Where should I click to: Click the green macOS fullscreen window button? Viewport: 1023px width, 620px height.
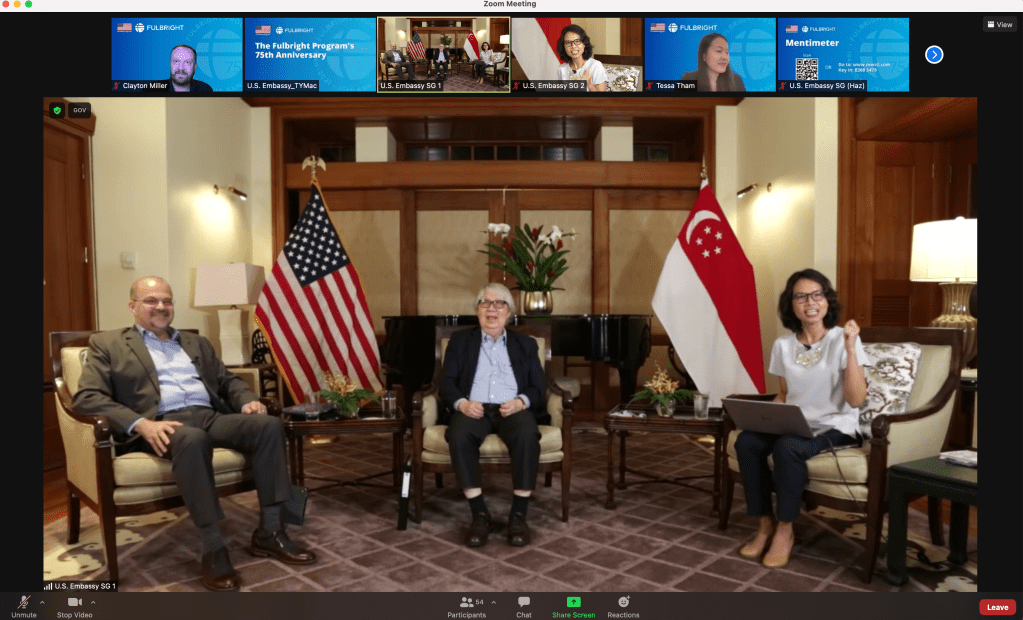click(29, 4)
